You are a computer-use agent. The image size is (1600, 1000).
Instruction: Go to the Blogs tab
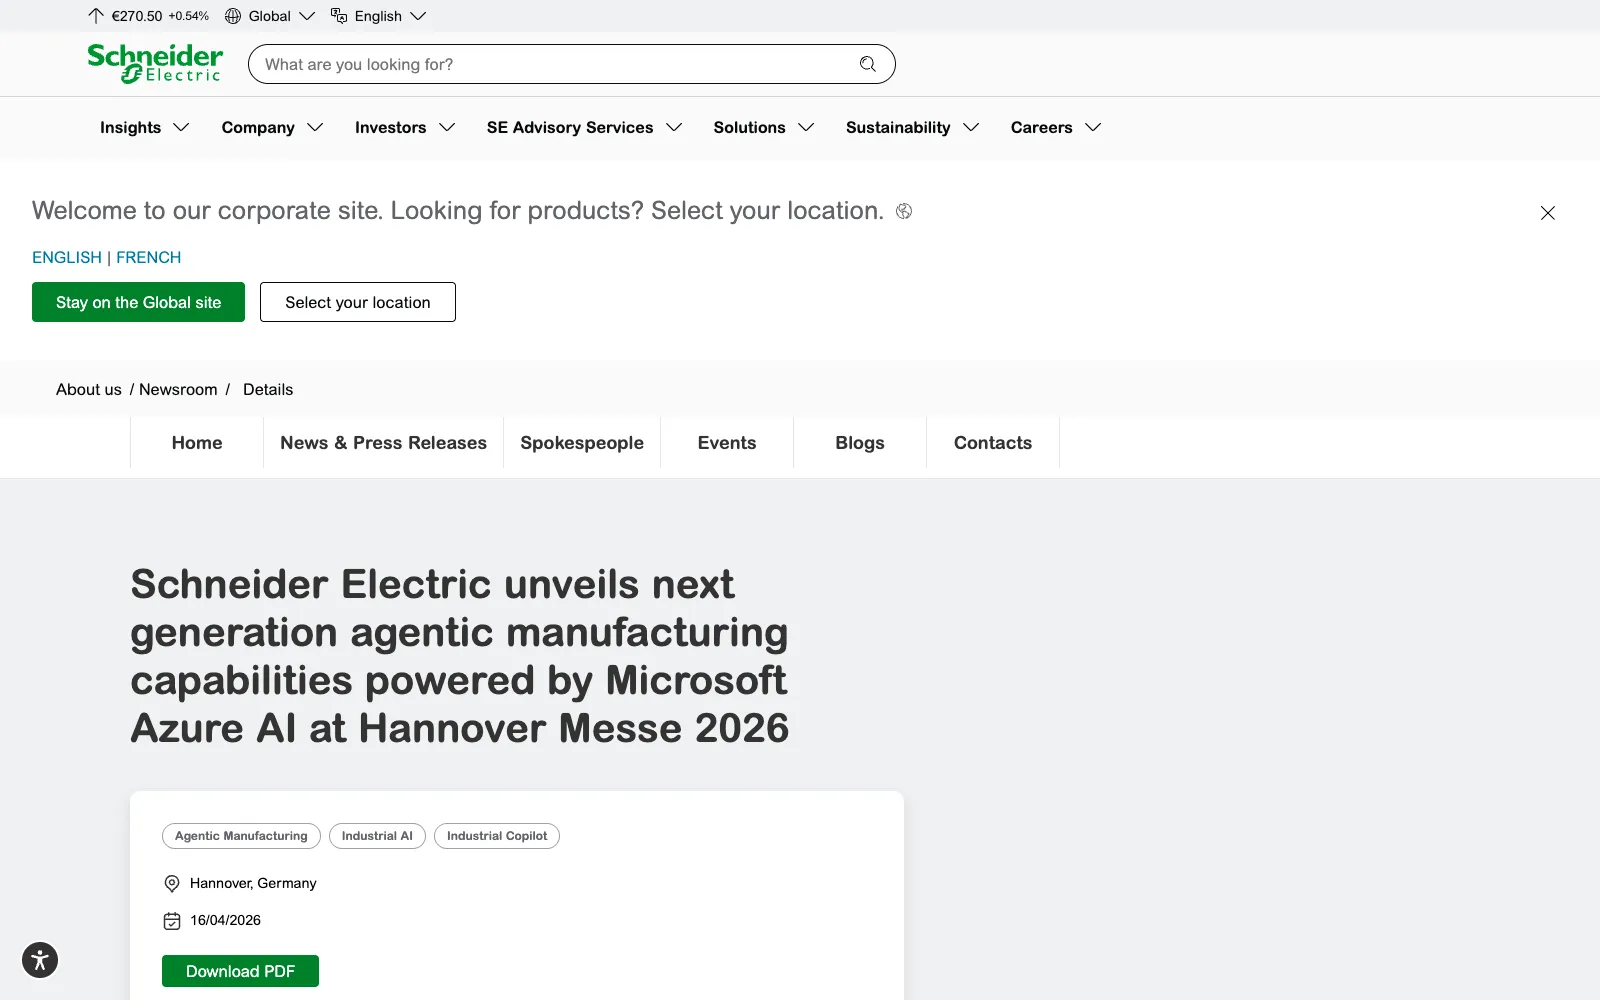[x=860, y=443]
